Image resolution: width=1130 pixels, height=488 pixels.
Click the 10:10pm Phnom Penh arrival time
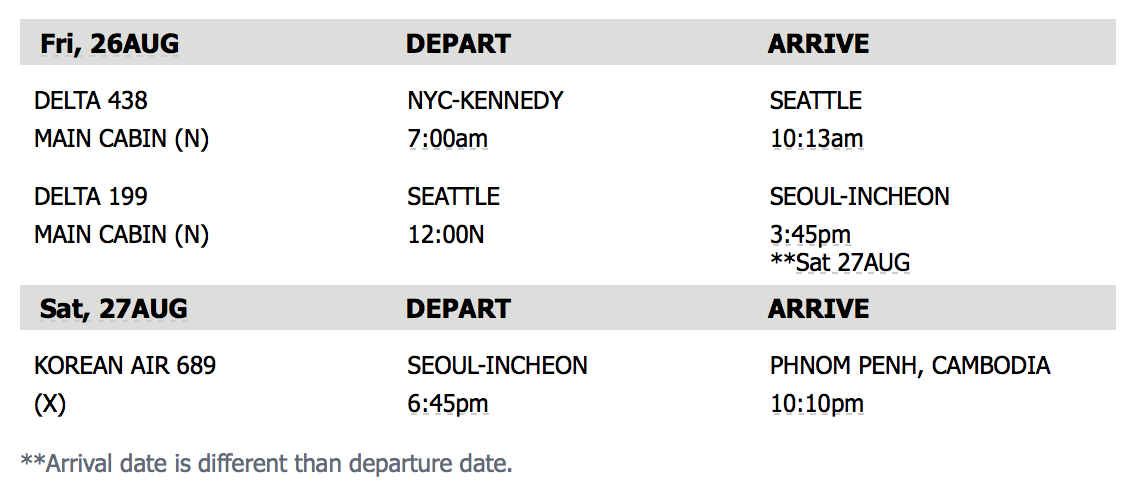click(817, 404)
